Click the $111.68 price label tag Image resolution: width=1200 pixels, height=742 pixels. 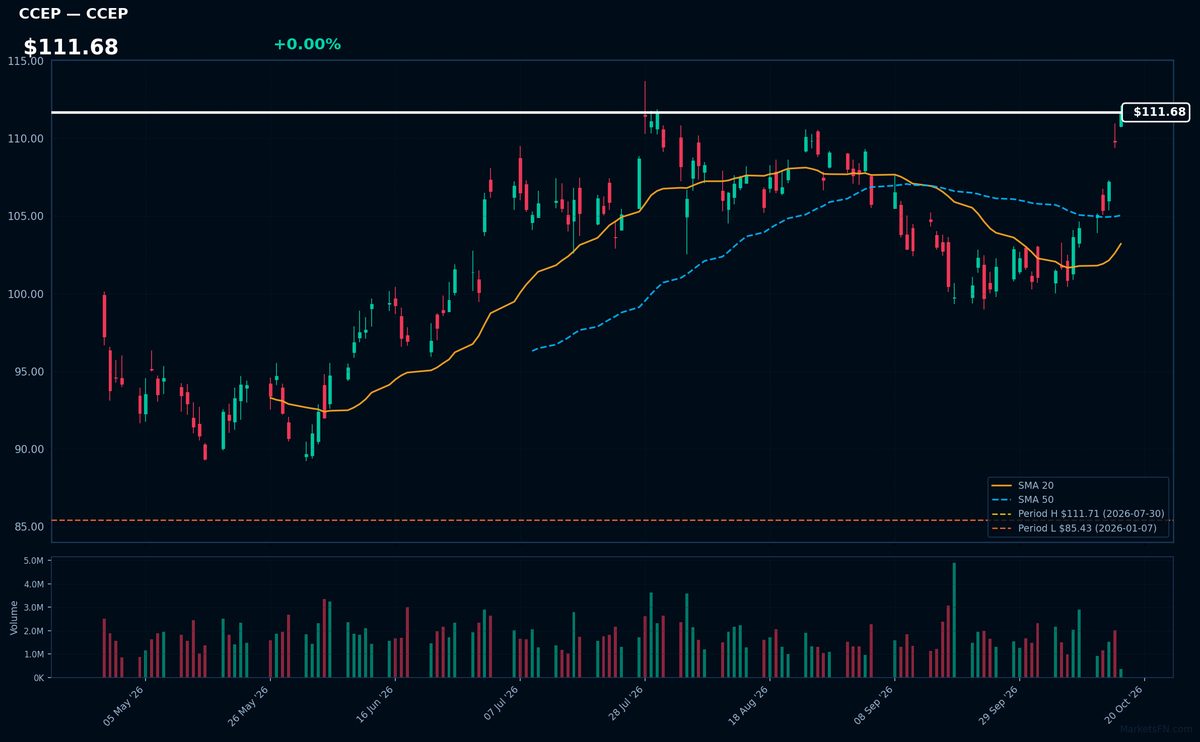[x=1155, y=112]
